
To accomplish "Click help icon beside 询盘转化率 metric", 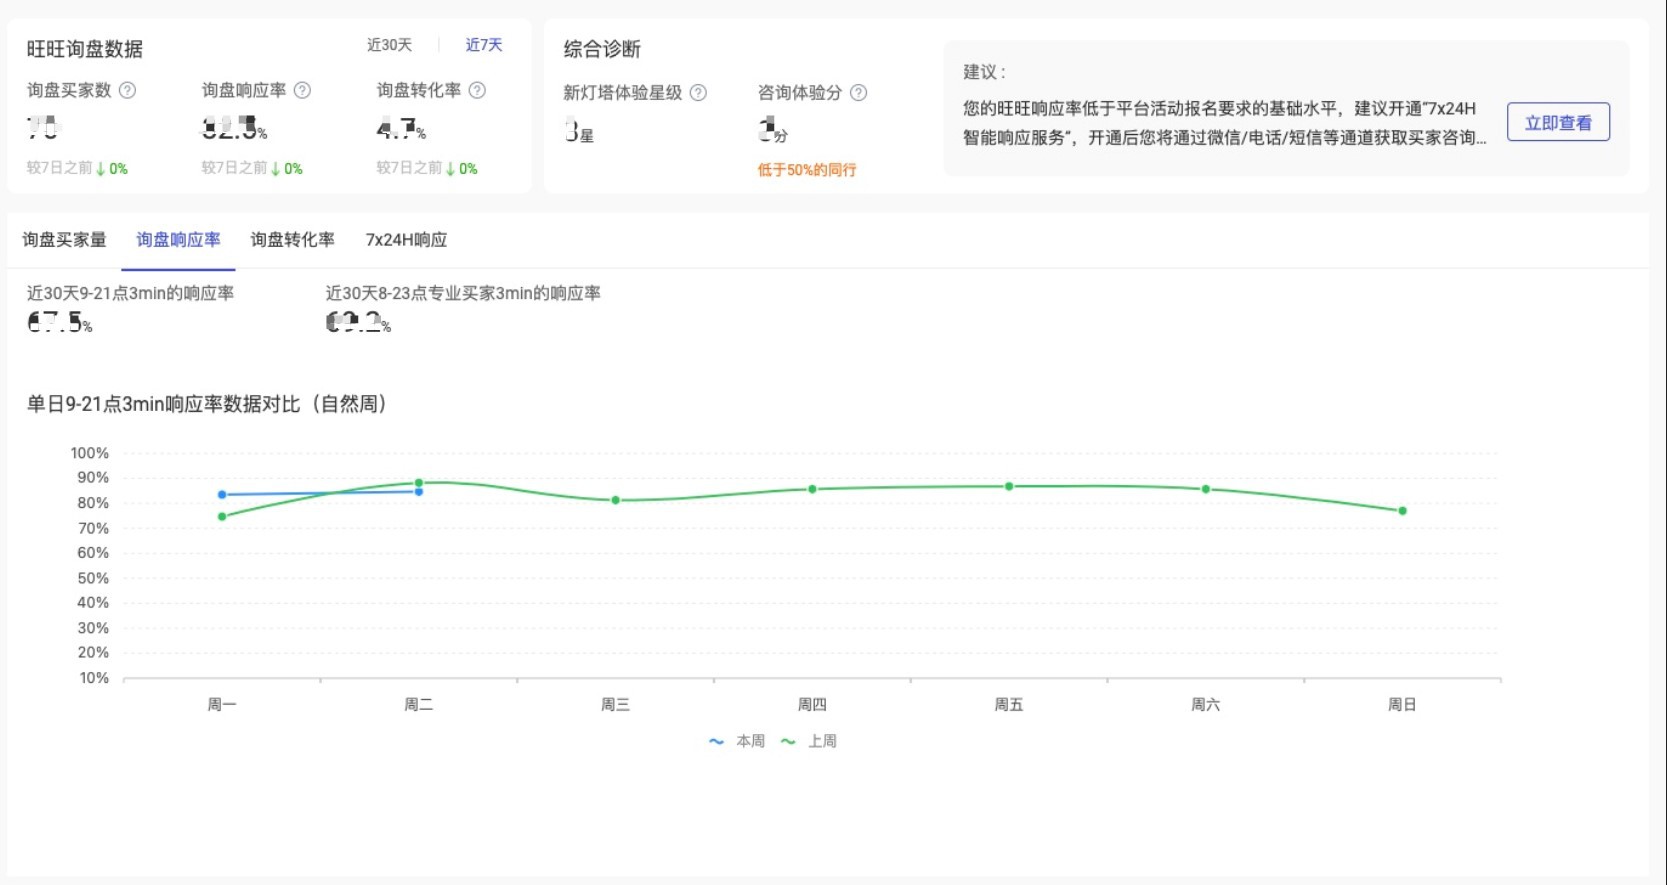I will [477, 90].
